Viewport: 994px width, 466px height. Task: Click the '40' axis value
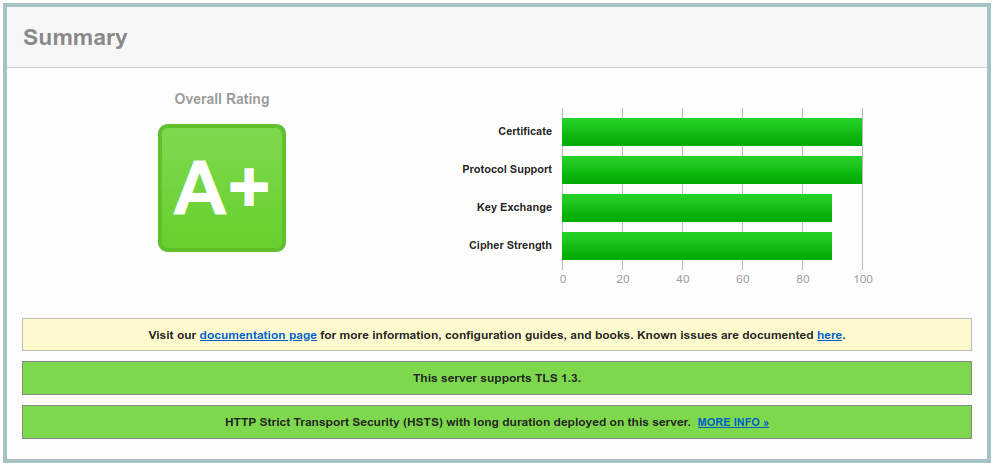pyautogui.click(x=682, y=280)
